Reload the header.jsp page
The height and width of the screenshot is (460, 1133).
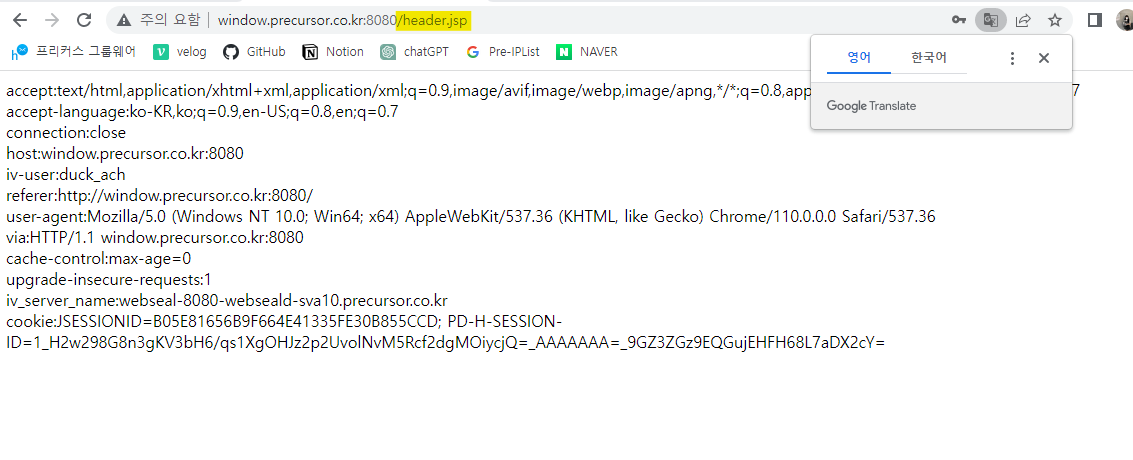point(85,20)
